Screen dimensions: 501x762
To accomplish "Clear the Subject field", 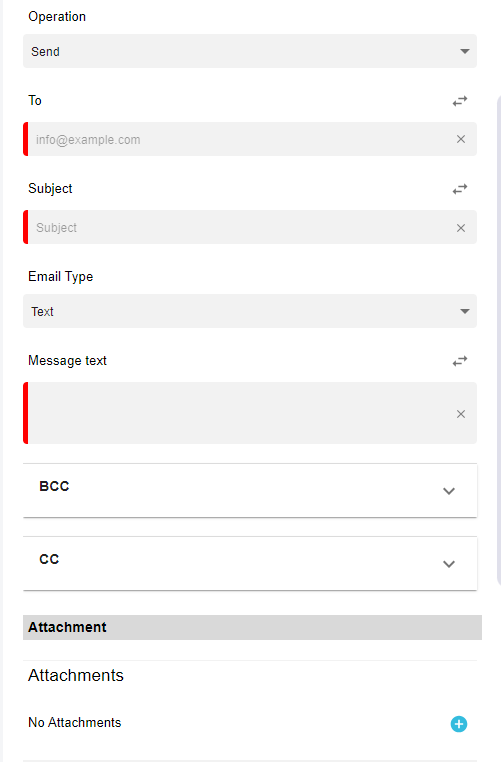I will click(461, 228).
